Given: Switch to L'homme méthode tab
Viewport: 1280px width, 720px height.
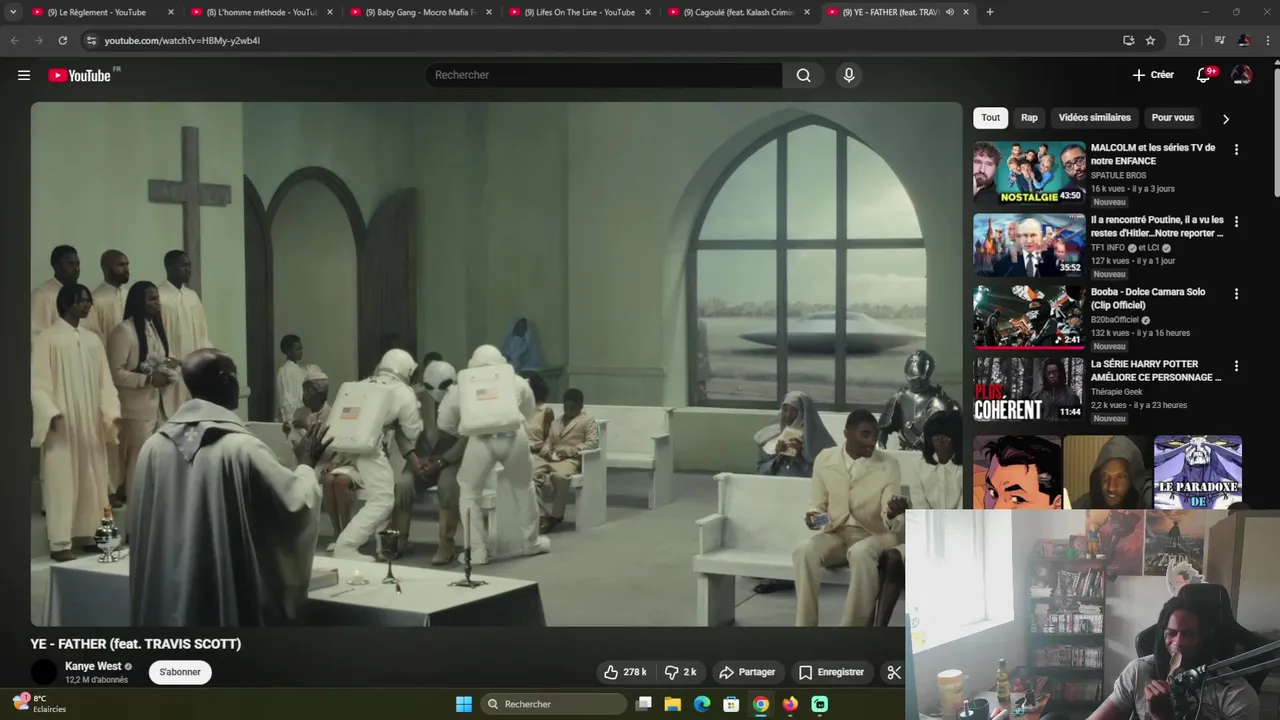Looking at the screenshot, I should (262, 12).
